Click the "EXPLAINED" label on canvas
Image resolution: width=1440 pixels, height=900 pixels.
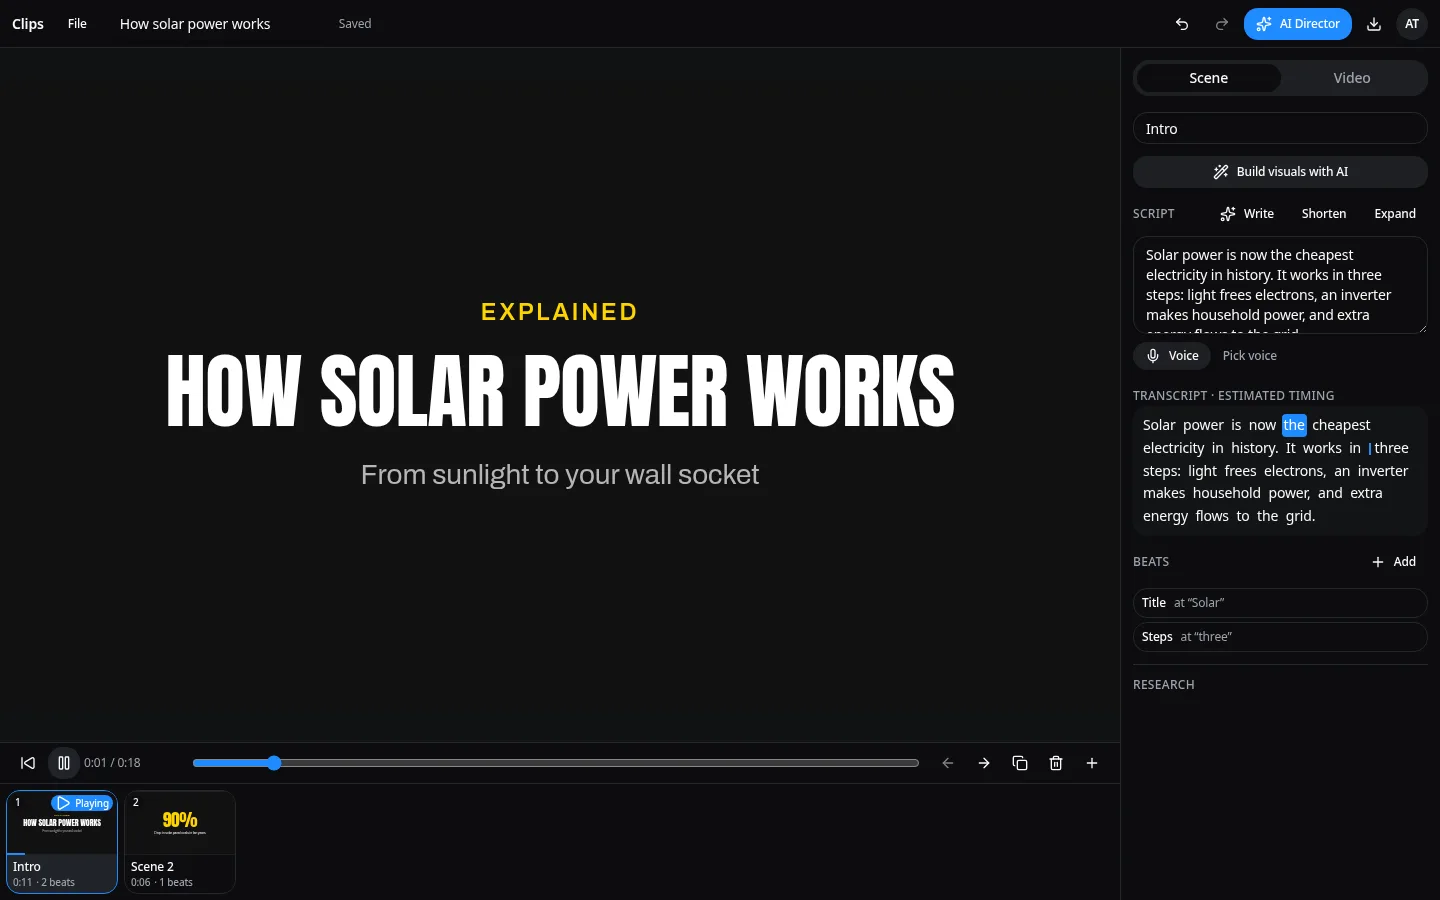560,312
